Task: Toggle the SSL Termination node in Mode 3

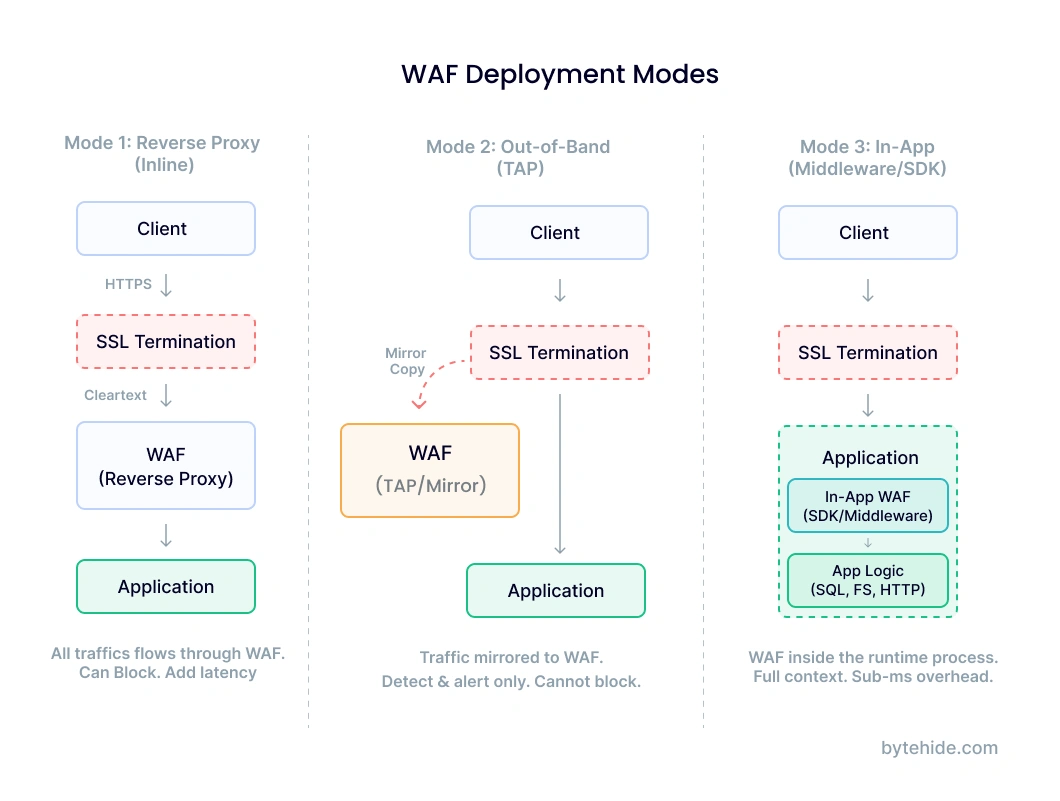Action: pos(867,352)
